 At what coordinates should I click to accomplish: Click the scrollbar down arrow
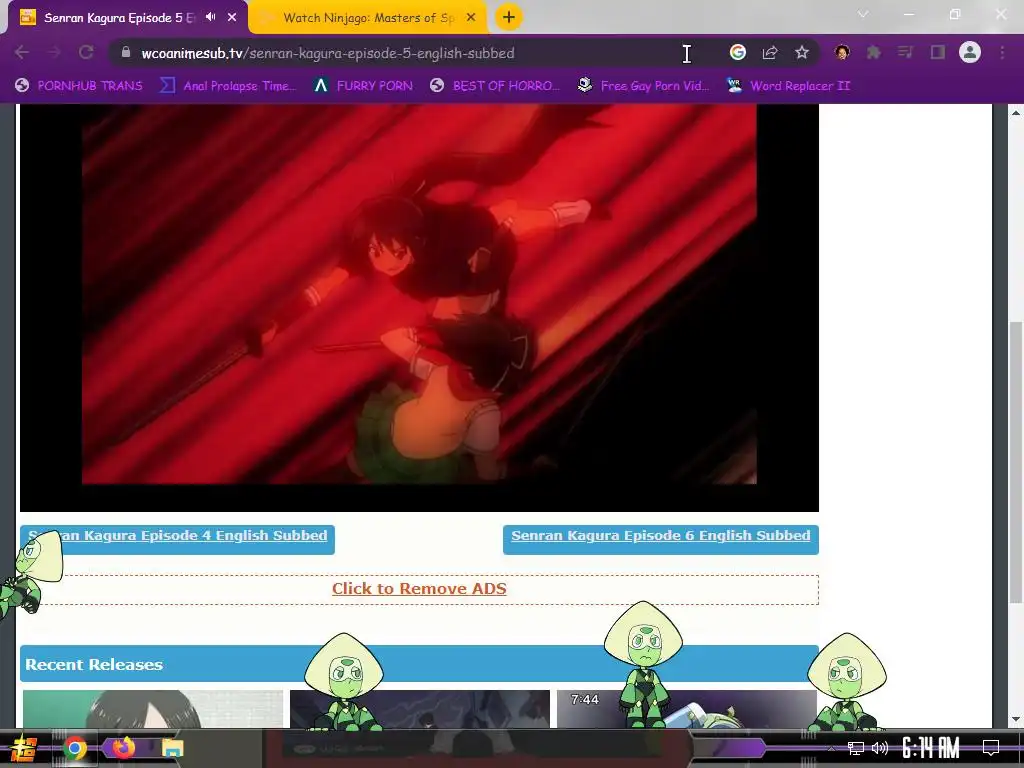(1016, 720)
